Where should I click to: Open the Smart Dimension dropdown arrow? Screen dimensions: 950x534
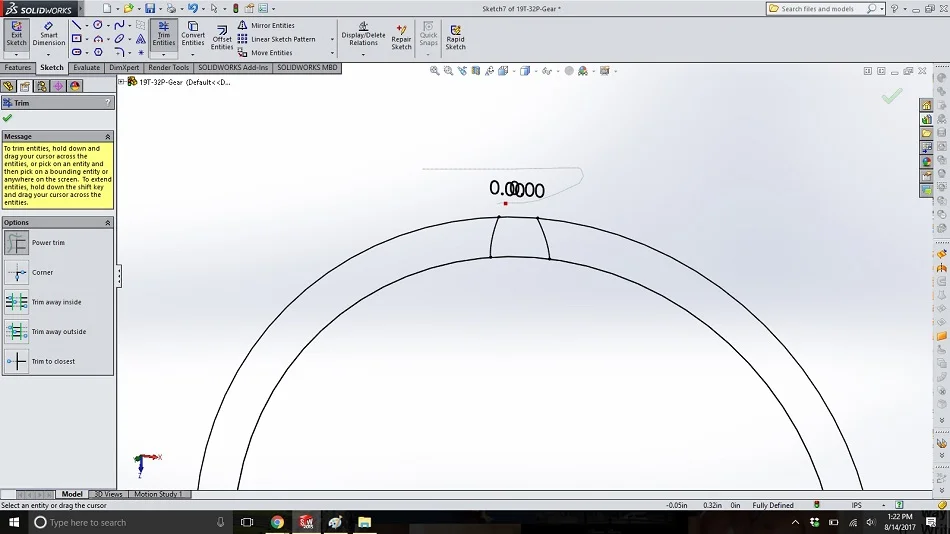coord(48,55)
